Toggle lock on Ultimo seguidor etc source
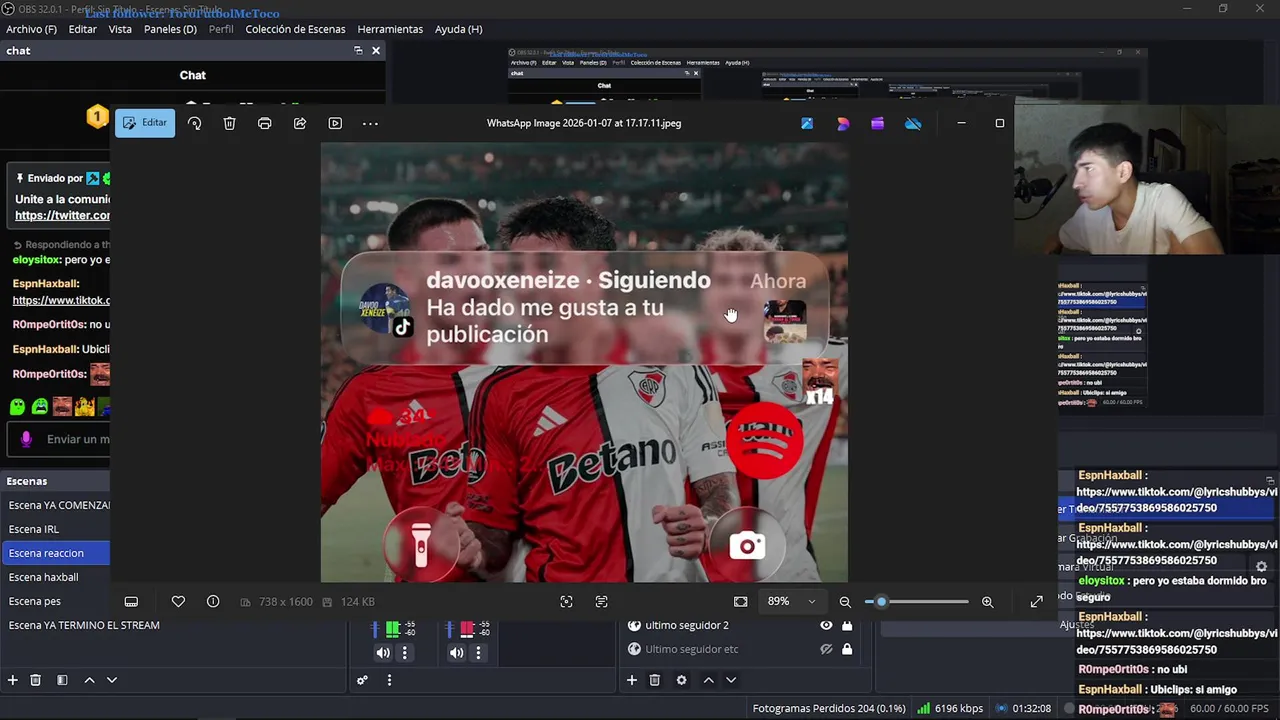Image resolution: width=1280 pixels, height=720 pixels. point(847,649)
